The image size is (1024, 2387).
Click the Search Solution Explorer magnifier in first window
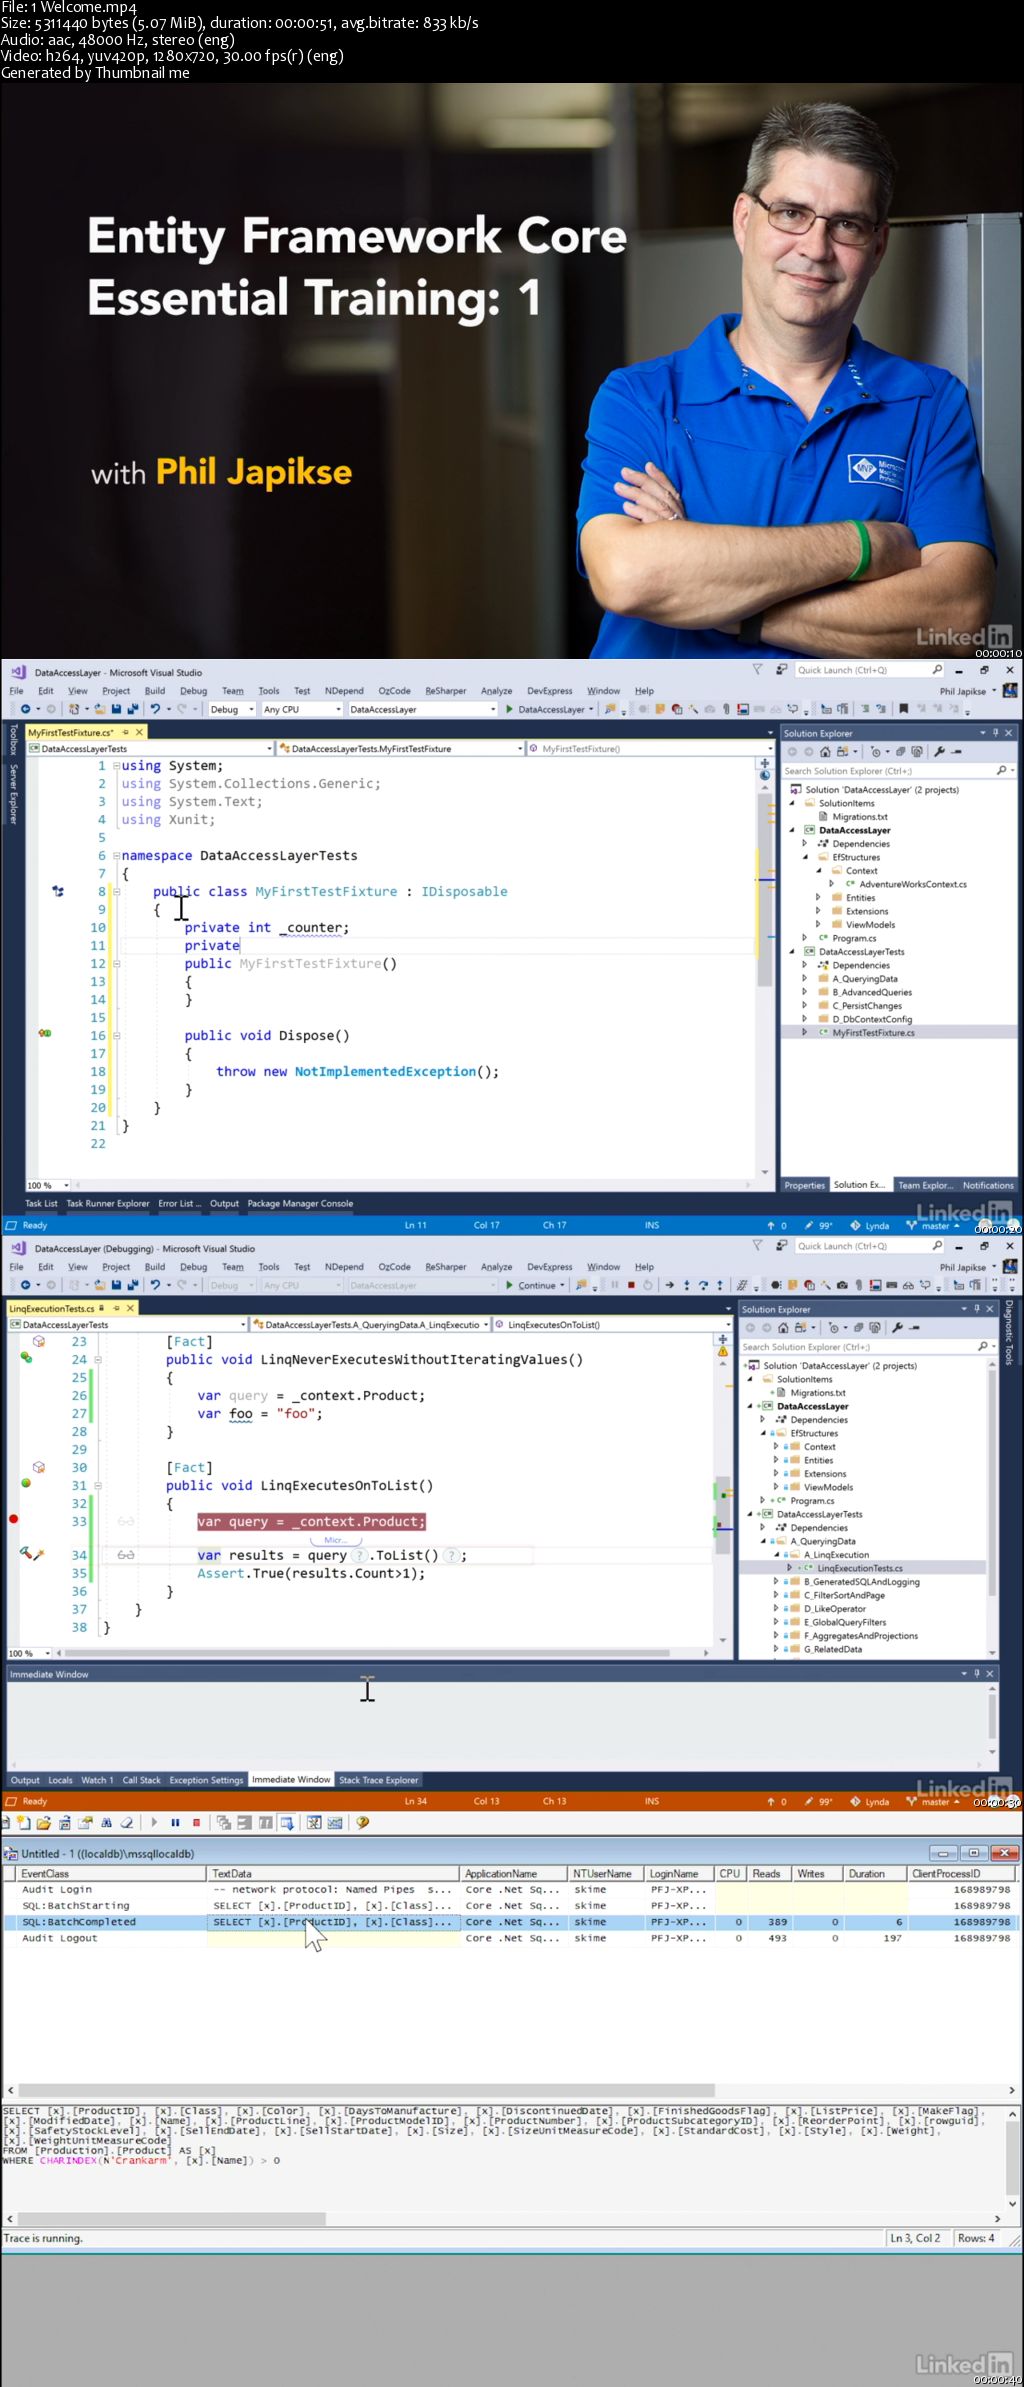tap(1001, 771)
